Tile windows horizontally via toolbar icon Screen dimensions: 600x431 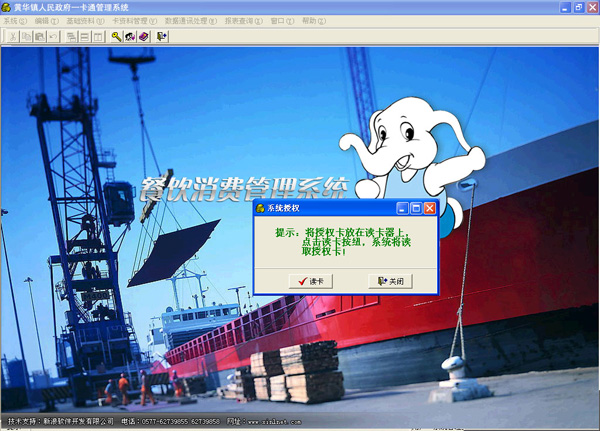tap(85, 36)
